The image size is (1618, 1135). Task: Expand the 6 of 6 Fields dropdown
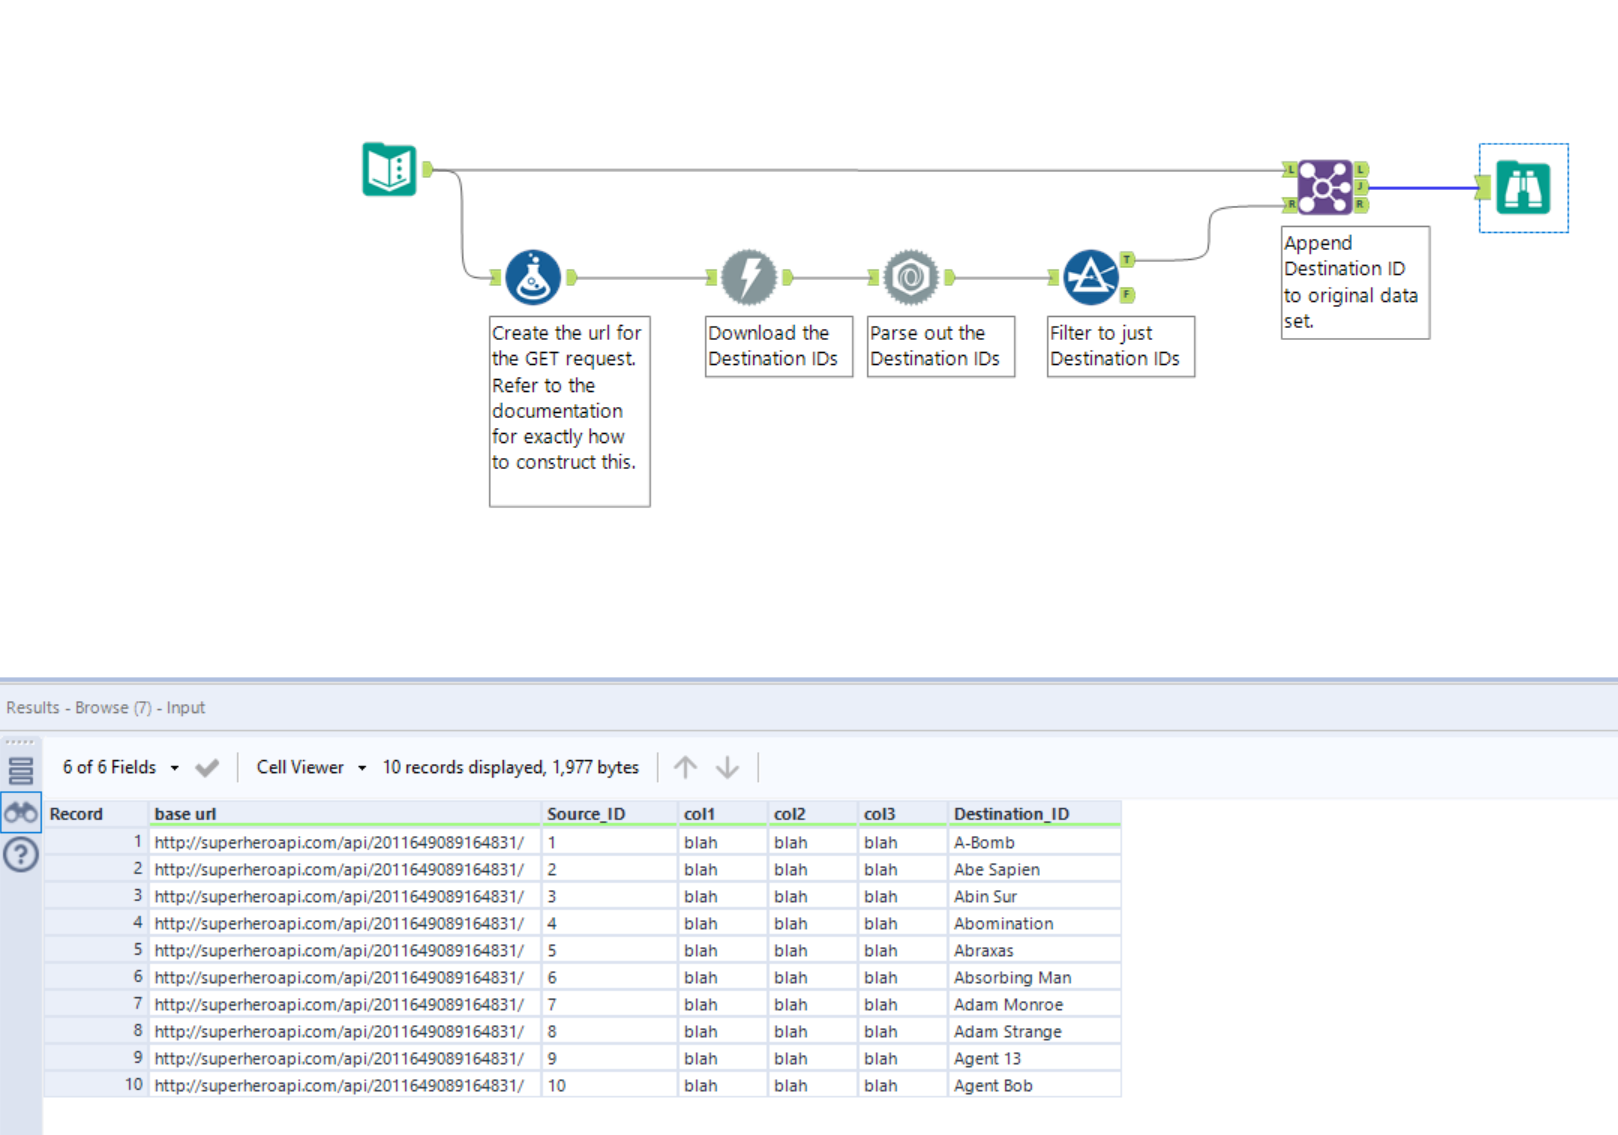click(x=121, y=767)
